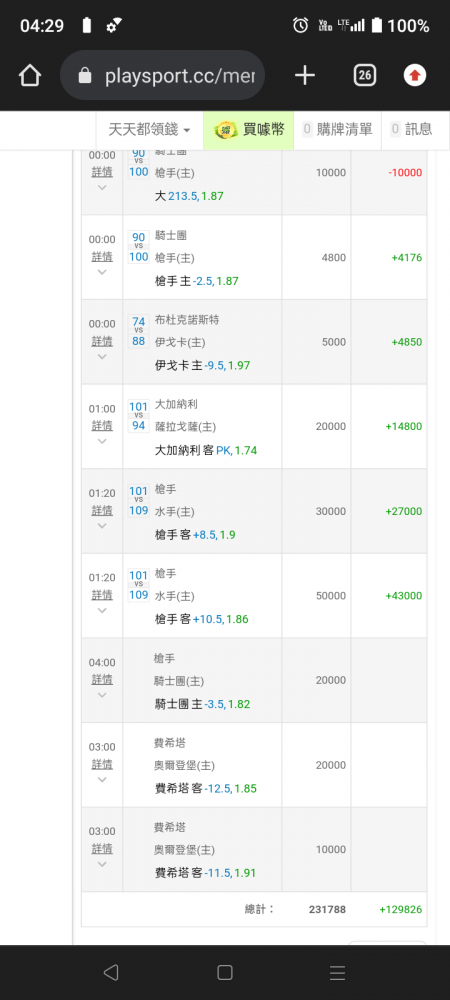Open 詳情 link for 03:00 -12.5 bet
Screen dimensions: 450x1000
(102, 764)
